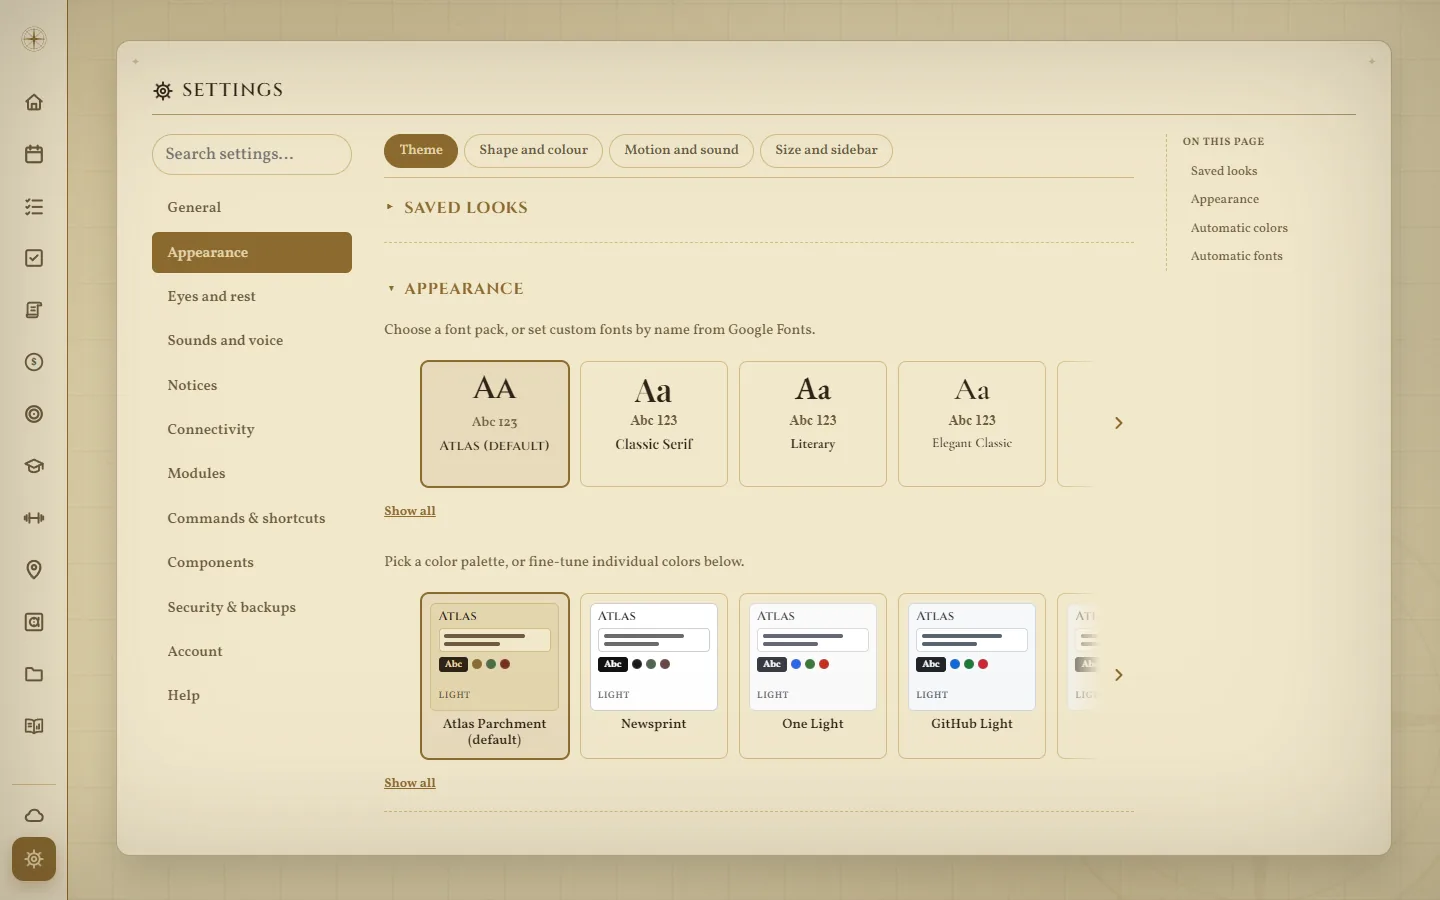1440x900 pixels.
Task: Open the checklist lines icon in the left rail
Action: [x=34, y=206]
